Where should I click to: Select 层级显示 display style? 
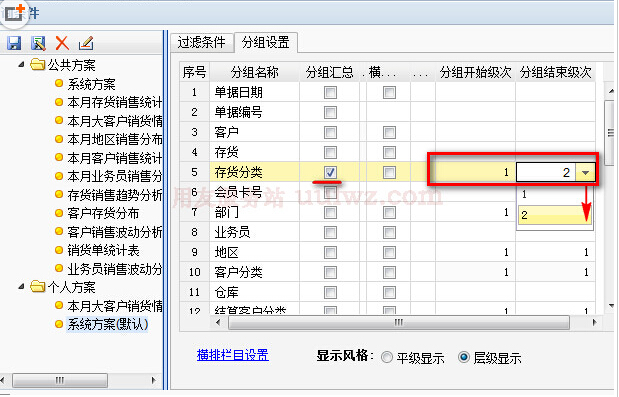(464, 357)
